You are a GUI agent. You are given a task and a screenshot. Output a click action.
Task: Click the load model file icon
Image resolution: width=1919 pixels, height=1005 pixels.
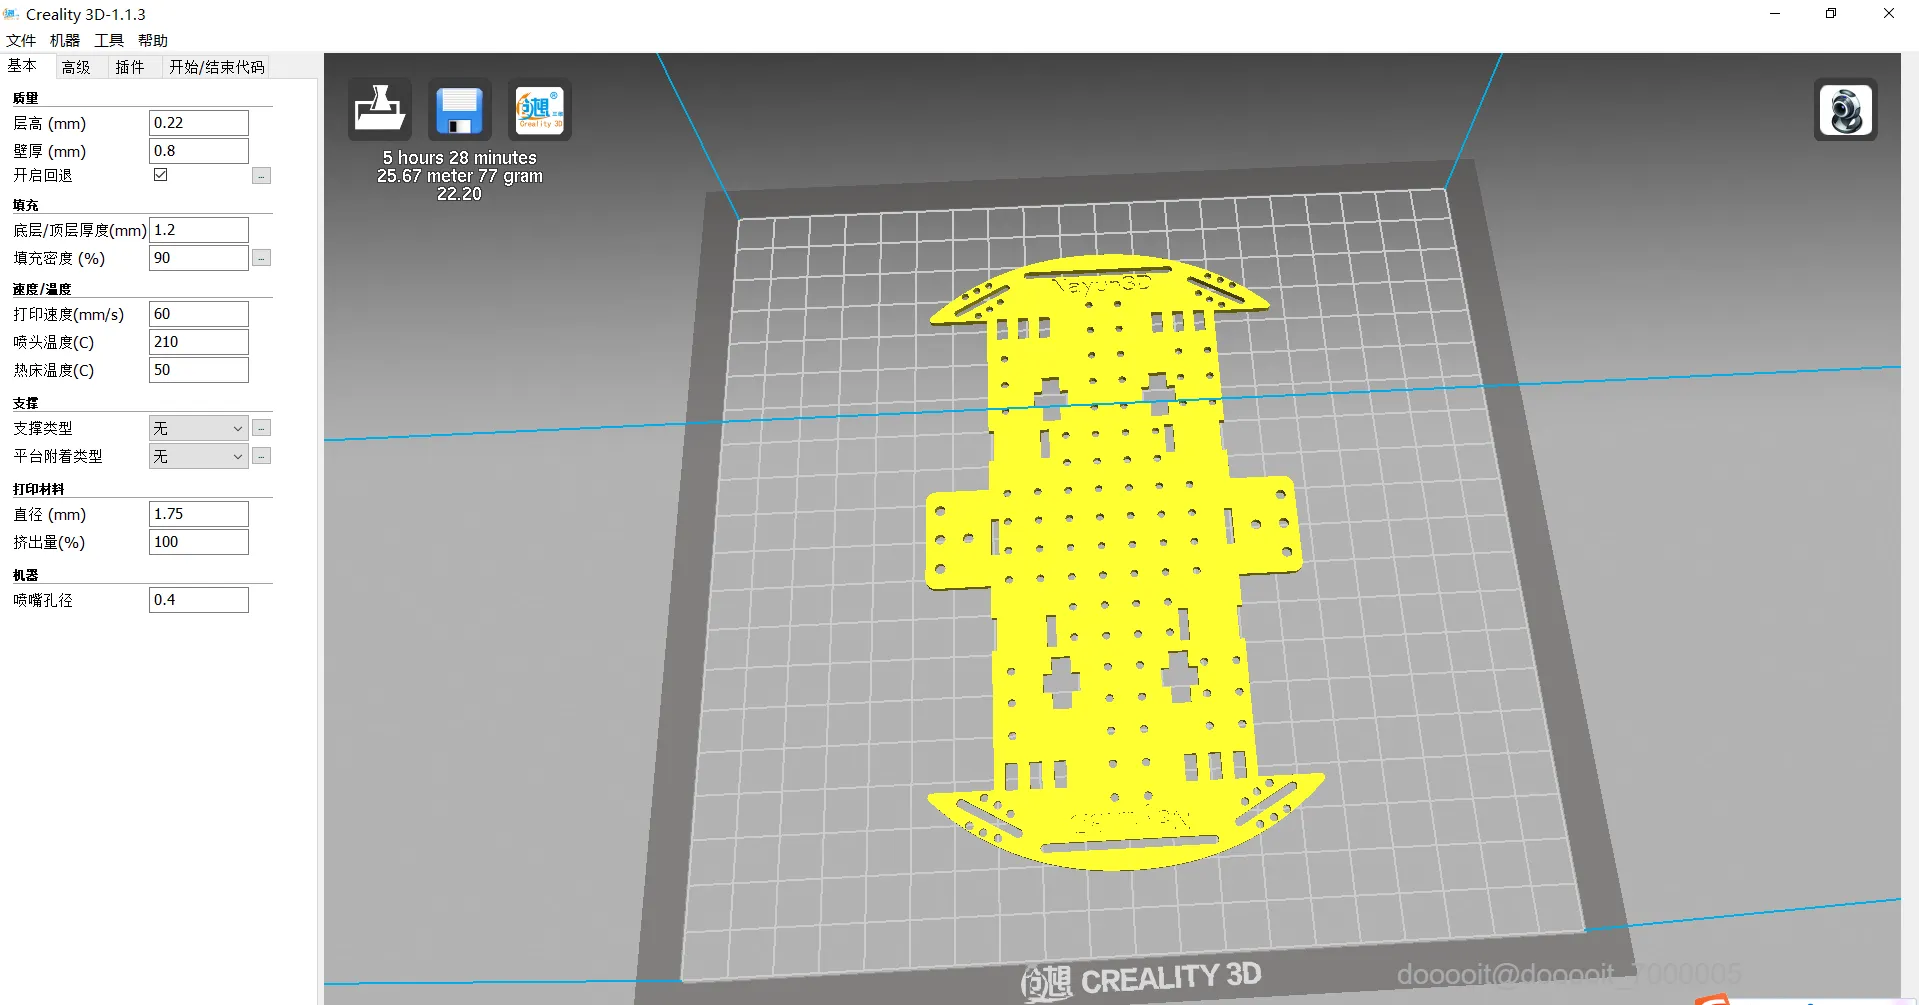click(x=380, y=110)
